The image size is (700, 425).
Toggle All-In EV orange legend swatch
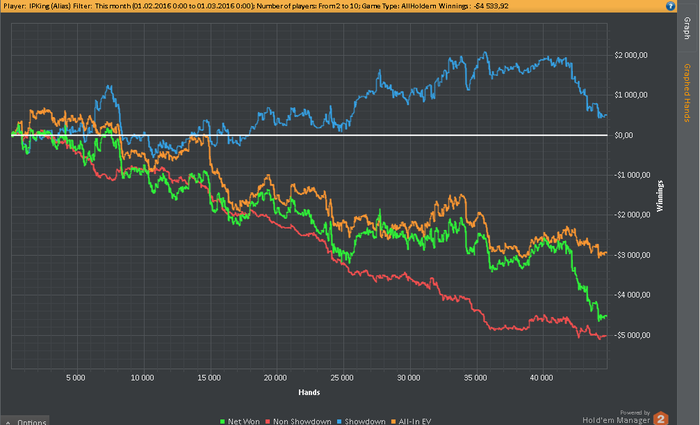click(393, 421)
